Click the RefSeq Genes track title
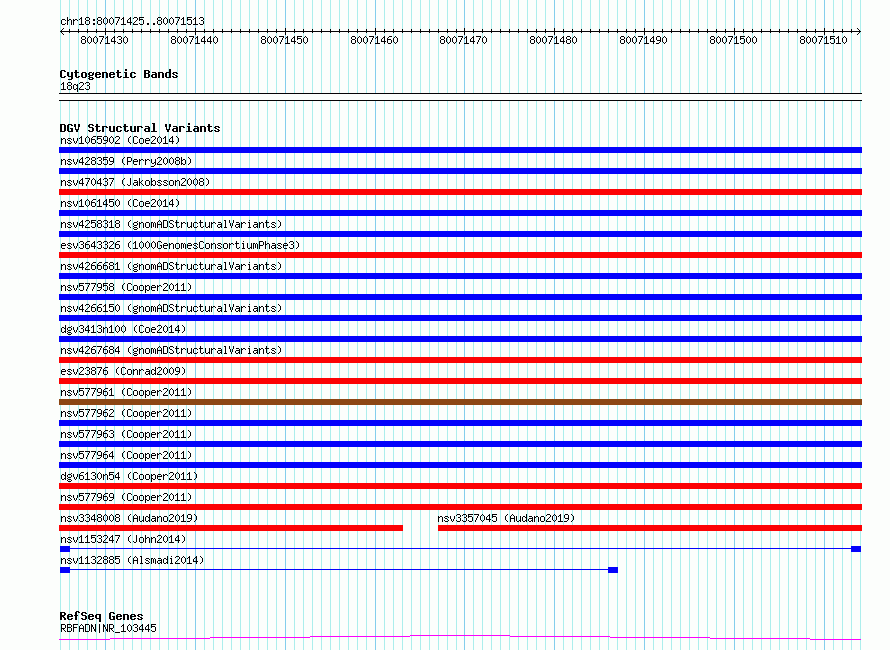 click(101, 616)
